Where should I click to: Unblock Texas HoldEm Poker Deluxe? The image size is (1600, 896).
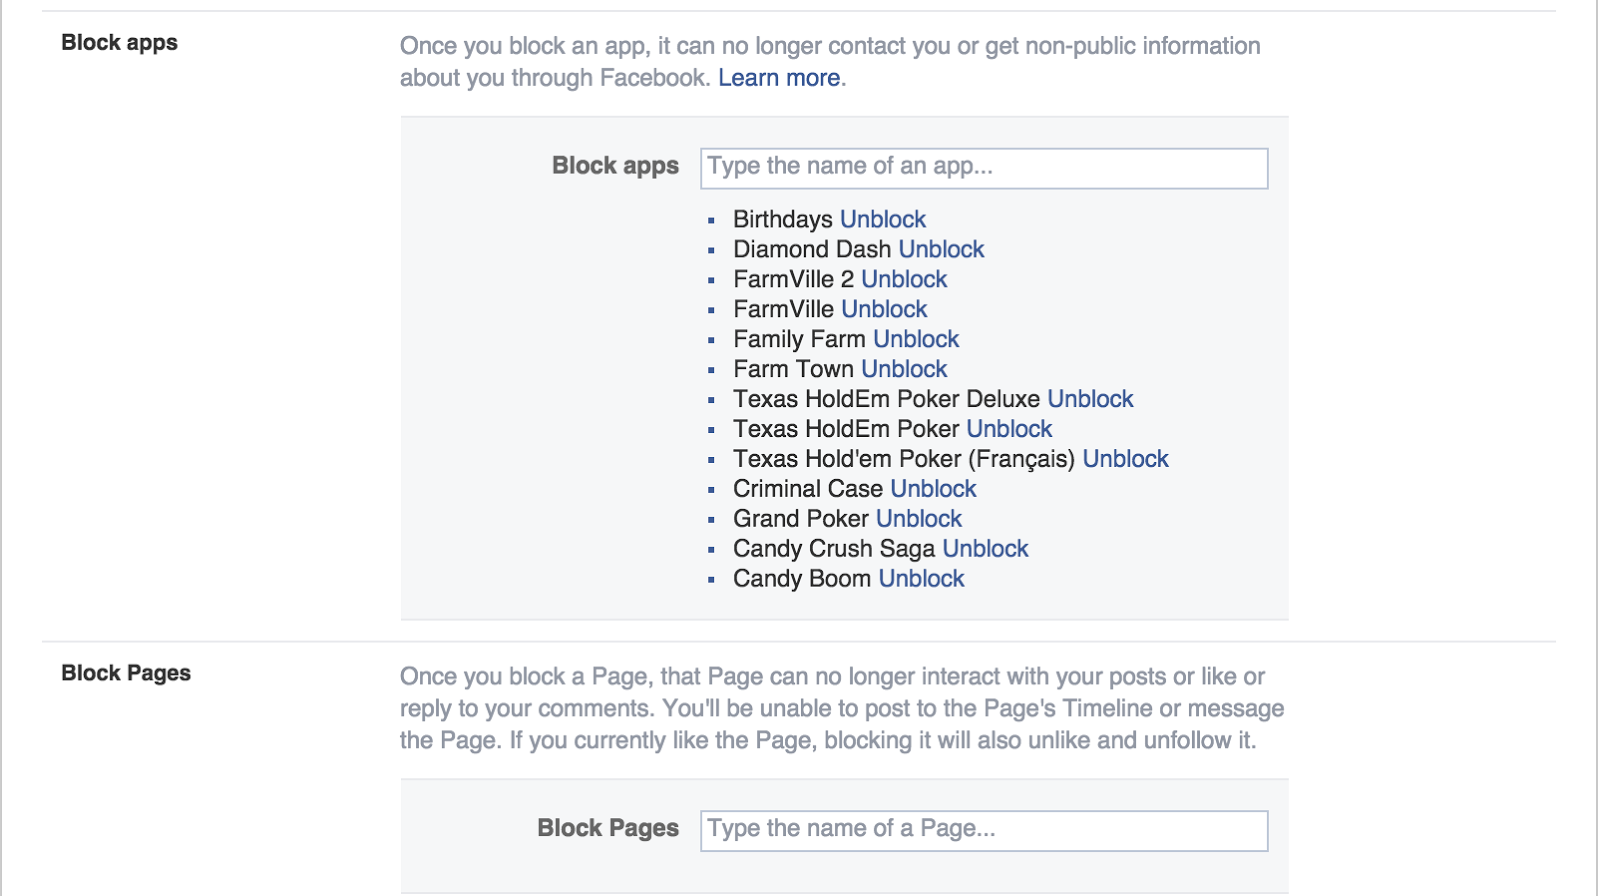pos(1090,399)
